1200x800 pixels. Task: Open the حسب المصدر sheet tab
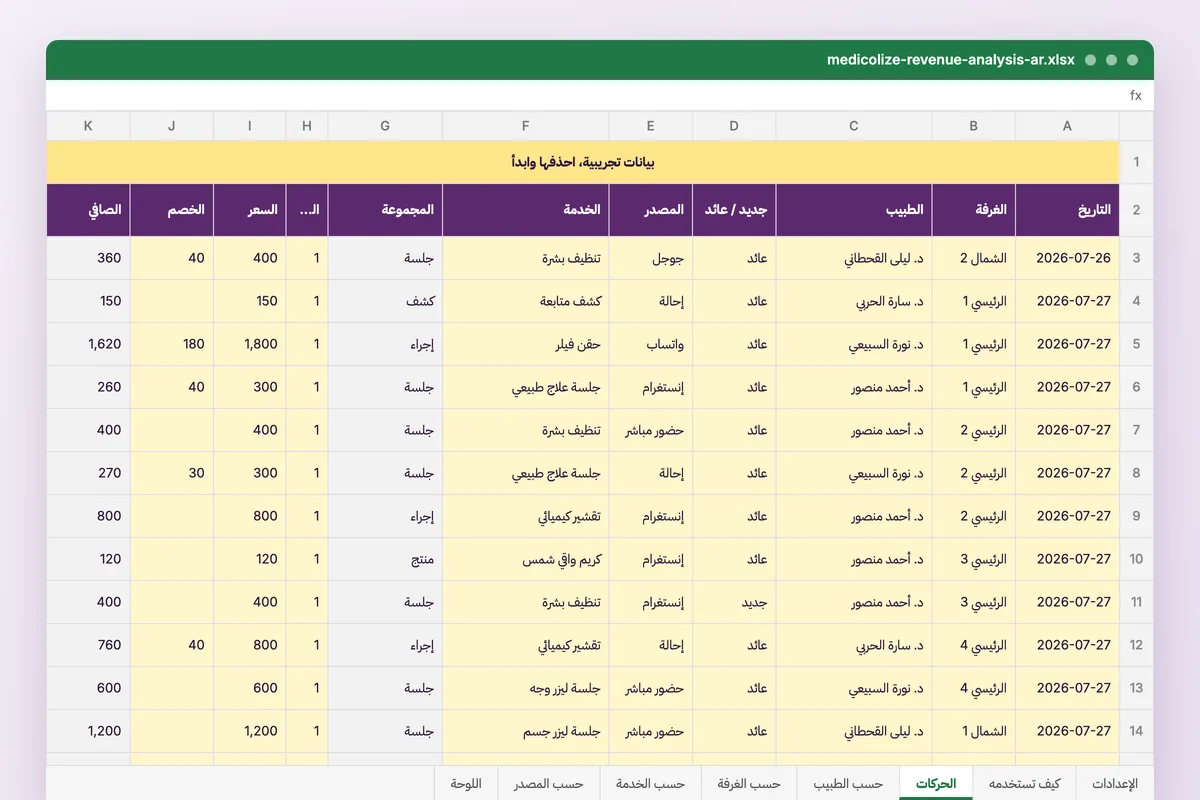tap(549, 784)
